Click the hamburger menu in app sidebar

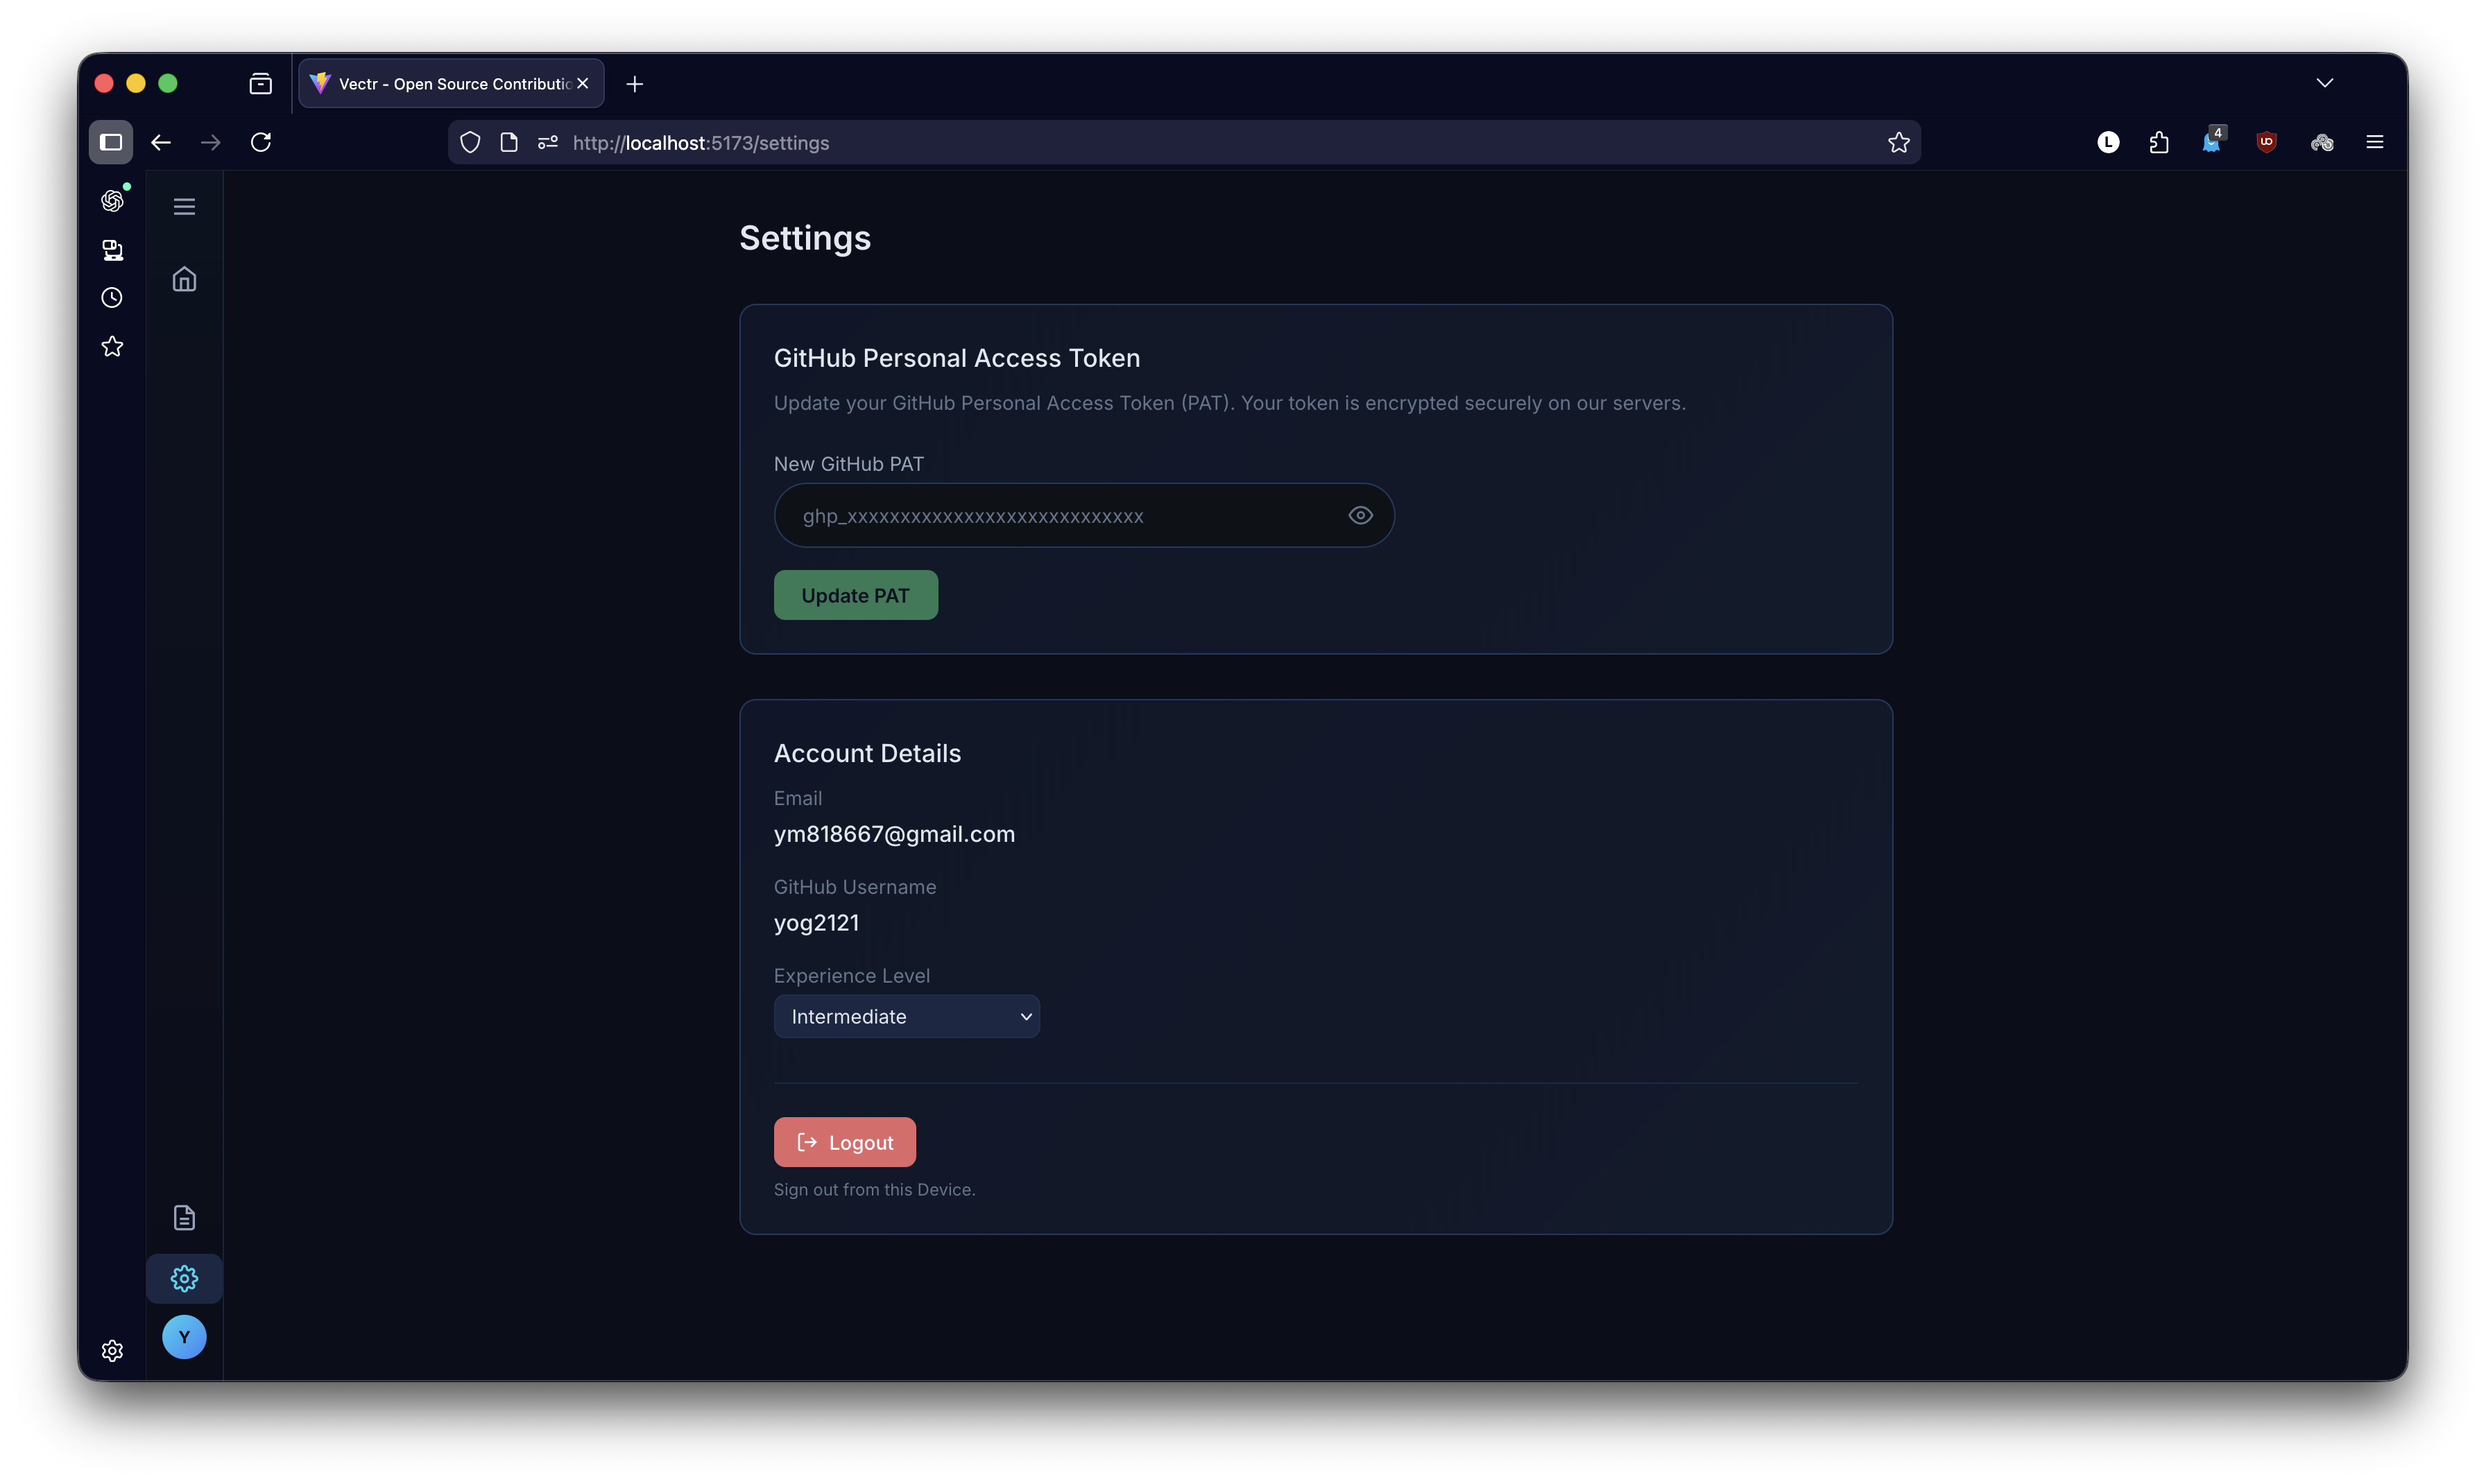click(x=184, y=207)
